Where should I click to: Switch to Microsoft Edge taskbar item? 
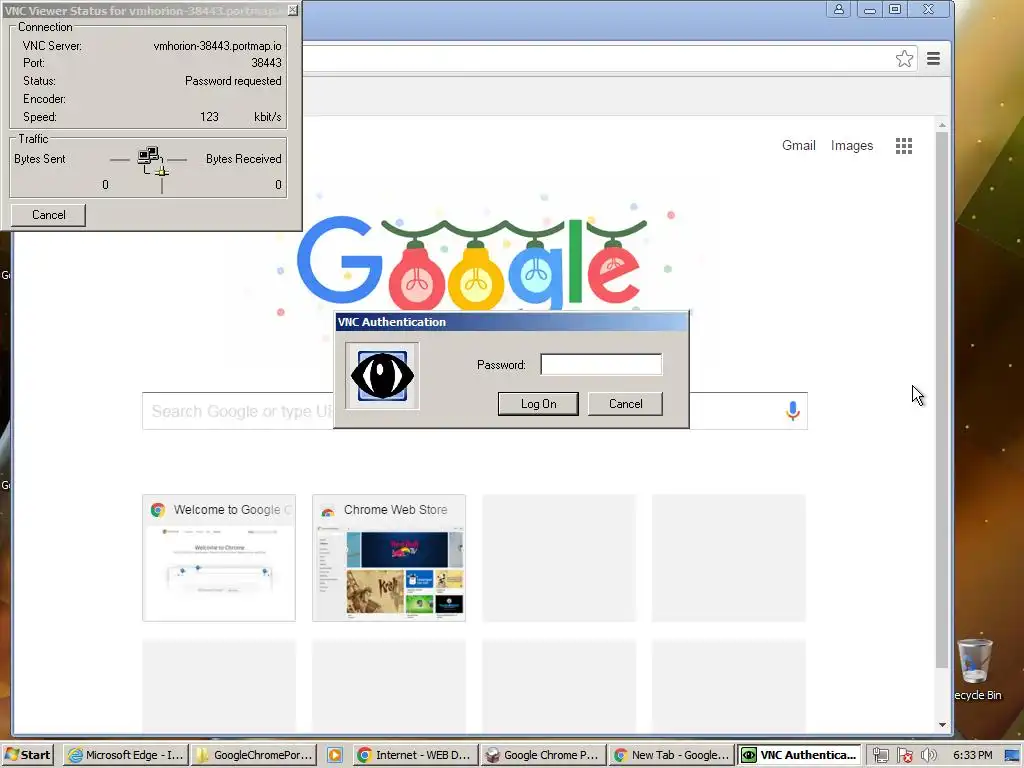click(127, 755)
